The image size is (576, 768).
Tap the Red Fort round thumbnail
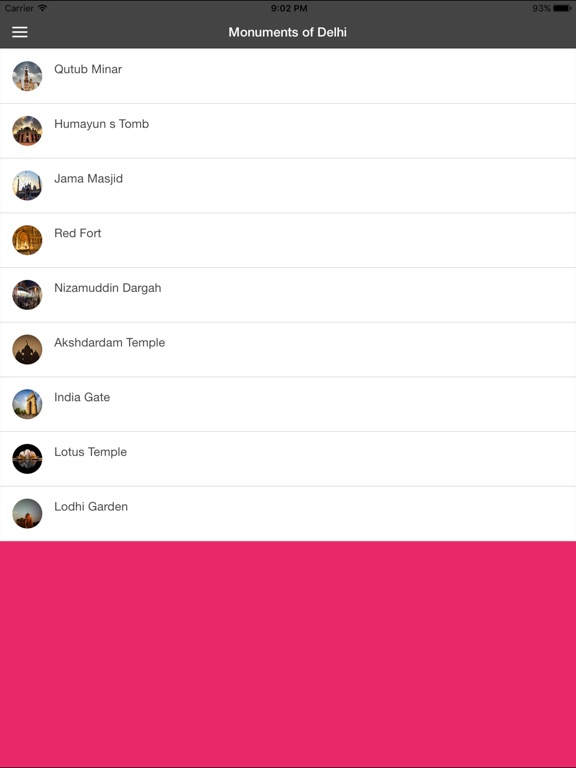pos(27,240)
